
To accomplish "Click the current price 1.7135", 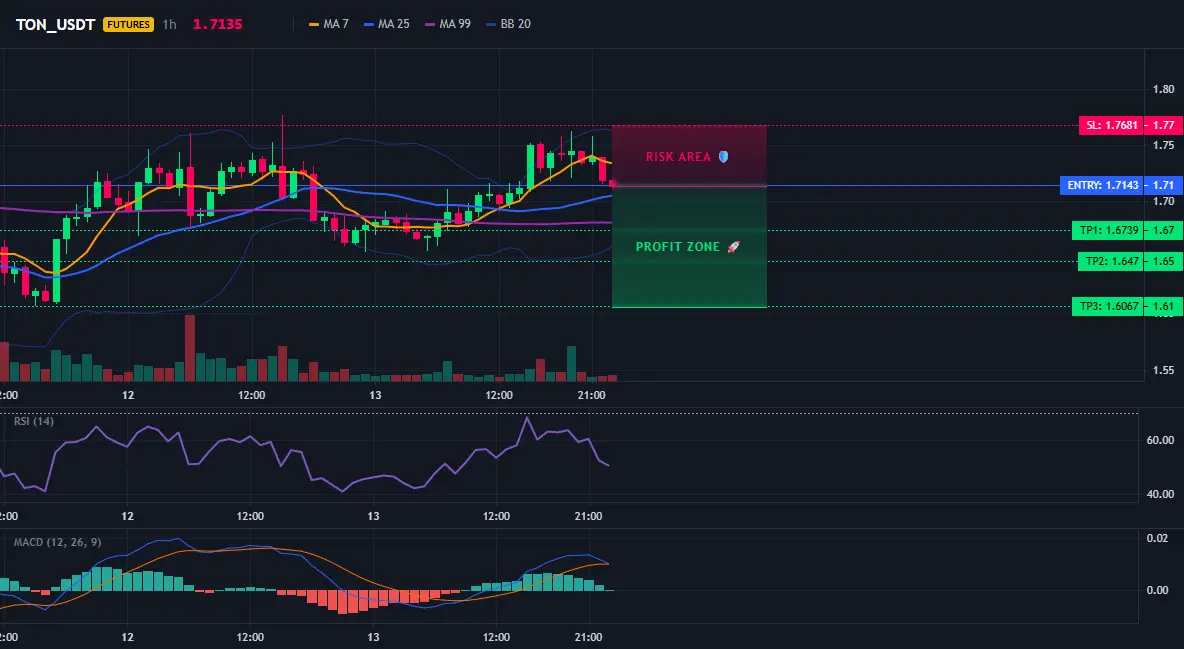I will (x=217, y=24).
